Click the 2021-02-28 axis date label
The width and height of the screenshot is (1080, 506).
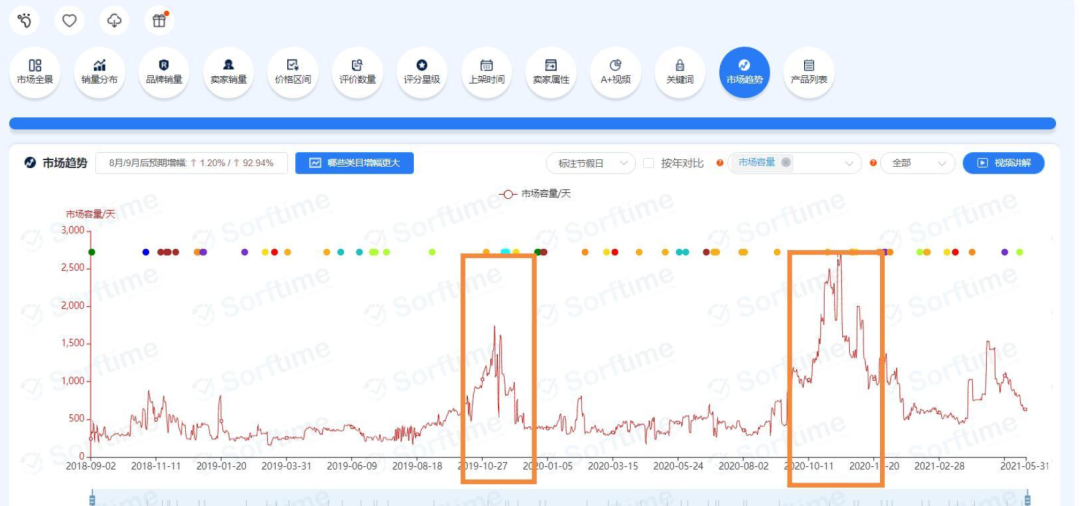(x=939, y=466)
